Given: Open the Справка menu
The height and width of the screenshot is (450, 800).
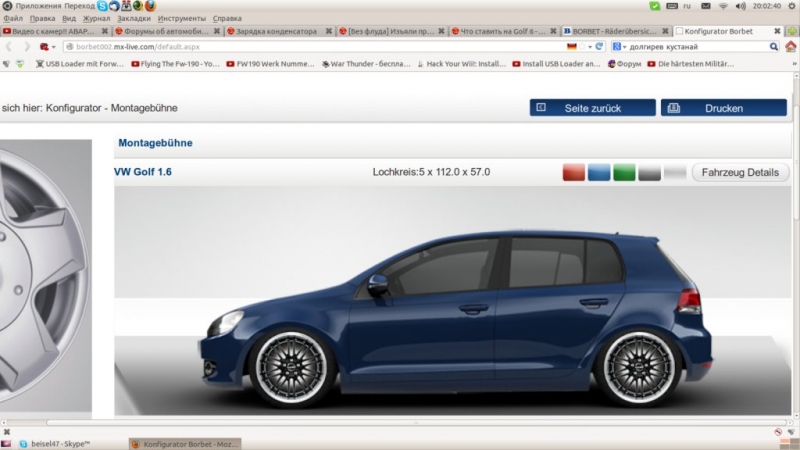Looking at the screenshot, I should pos(227,18).
